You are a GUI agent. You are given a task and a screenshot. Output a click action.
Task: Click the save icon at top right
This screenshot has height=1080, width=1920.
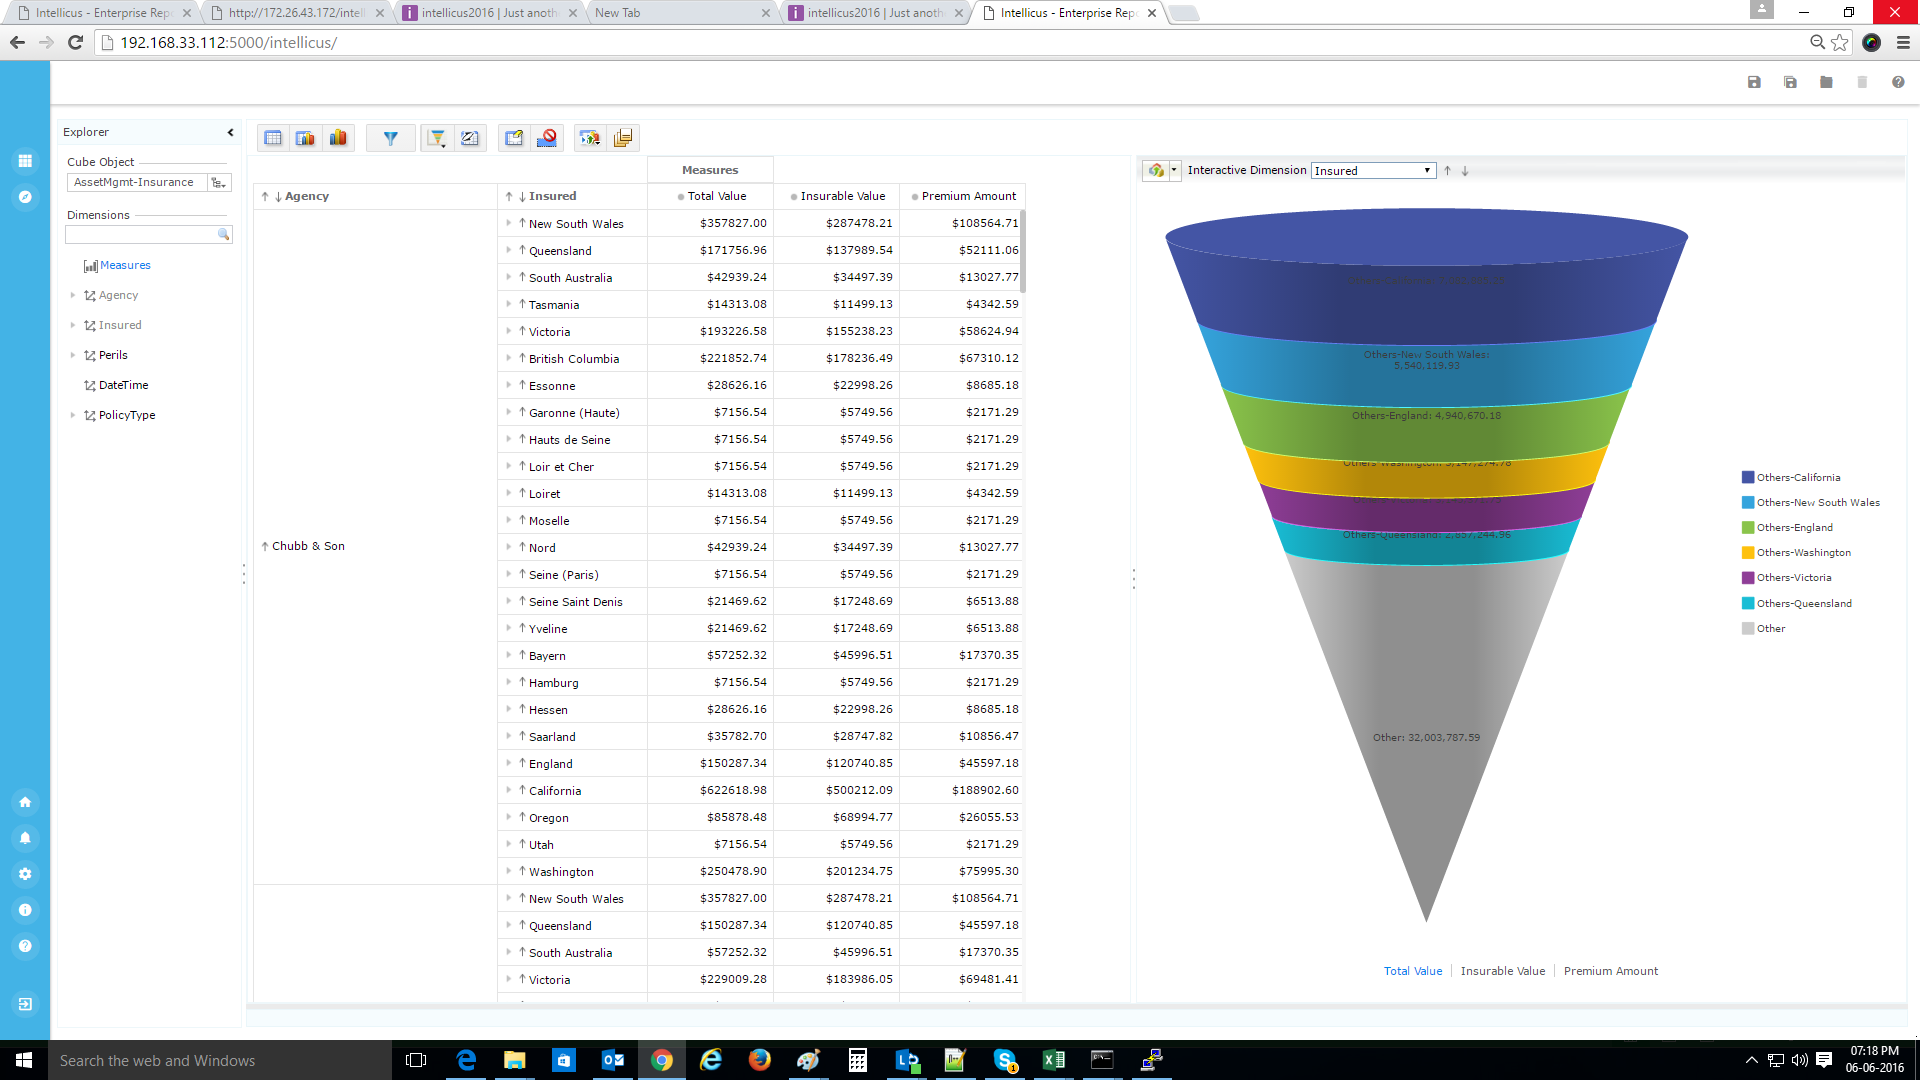pyautogui.click(x=1754, y=82)
